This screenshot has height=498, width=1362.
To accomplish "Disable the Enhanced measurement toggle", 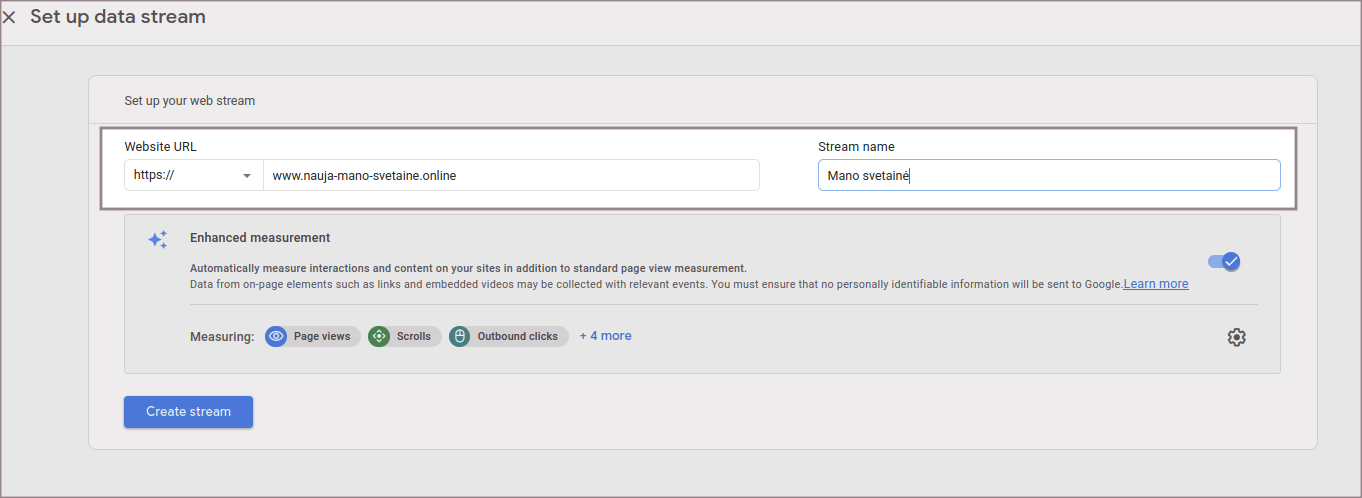I will (x=1224, y=261).
